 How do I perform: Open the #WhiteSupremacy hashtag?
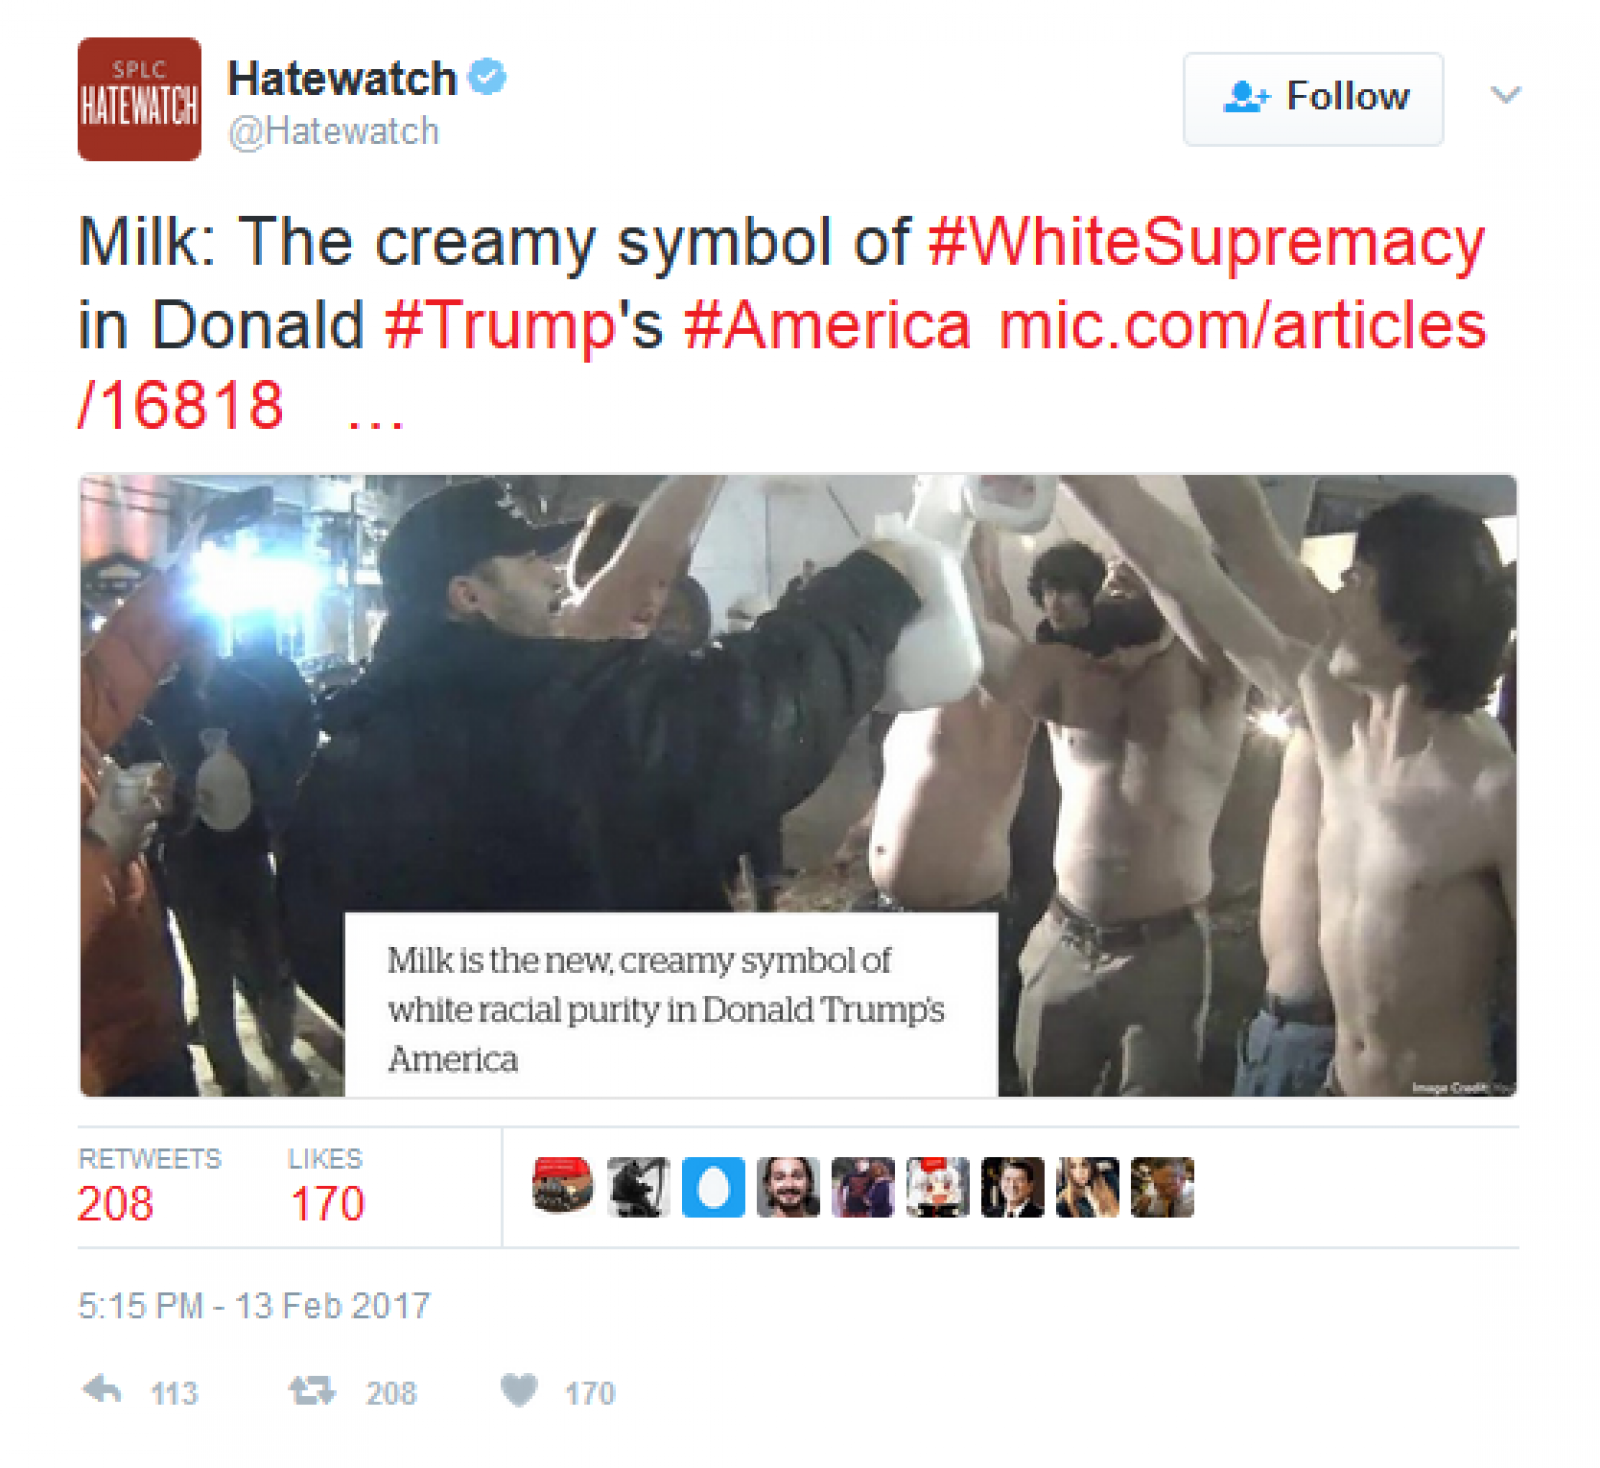click(1206, 242)
